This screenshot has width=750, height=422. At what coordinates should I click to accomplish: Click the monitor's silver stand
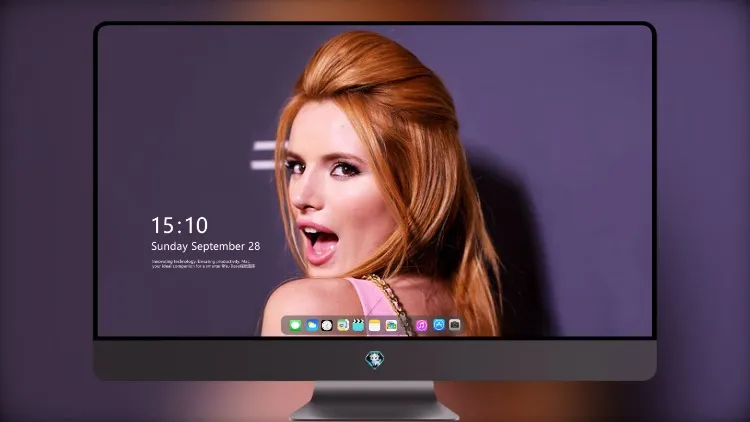point(375,401)
